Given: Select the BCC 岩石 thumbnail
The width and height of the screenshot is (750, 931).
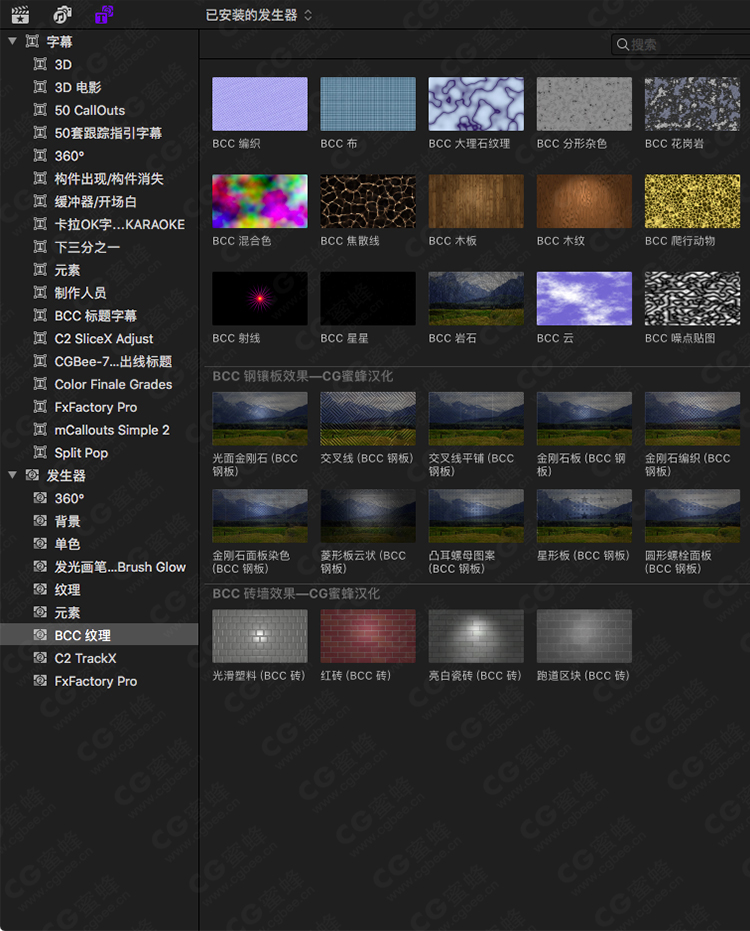Looking at the screenshot, I should [x=476, y=299].
